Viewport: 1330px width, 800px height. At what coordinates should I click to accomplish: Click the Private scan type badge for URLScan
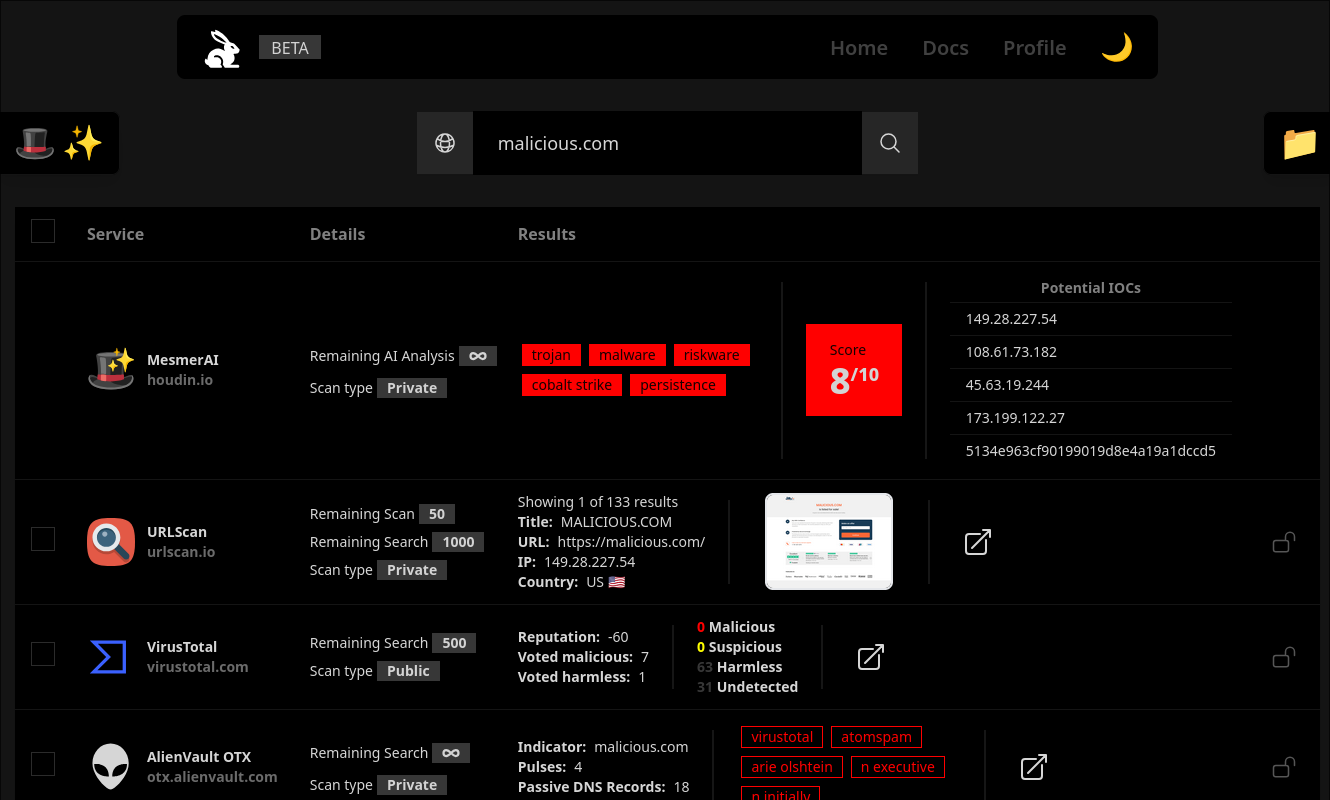point(412,570)
